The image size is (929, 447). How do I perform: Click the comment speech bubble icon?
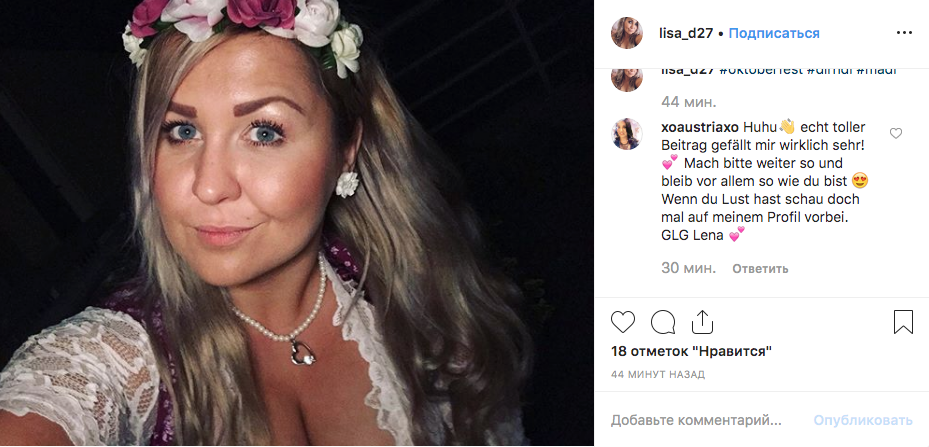[662, 322]
